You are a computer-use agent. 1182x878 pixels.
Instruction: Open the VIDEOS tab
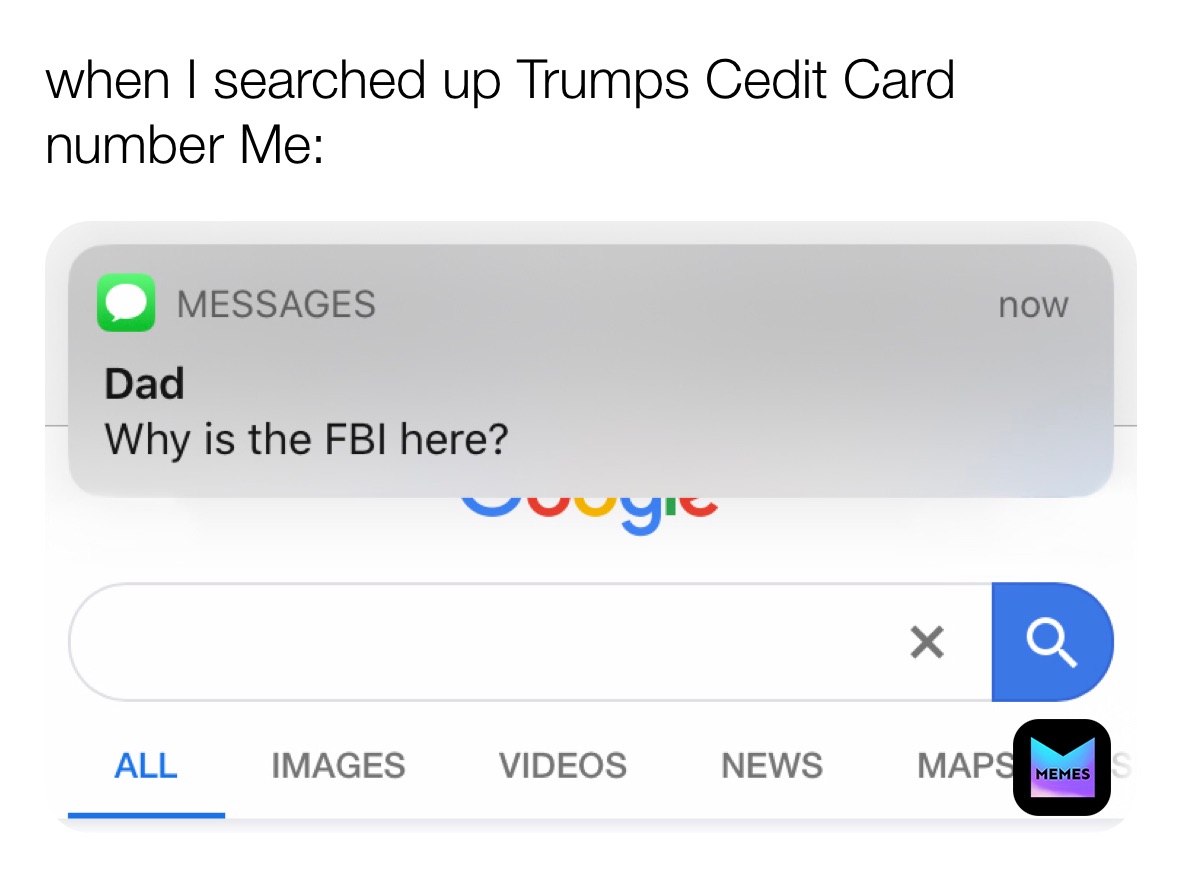pos(562,766)
